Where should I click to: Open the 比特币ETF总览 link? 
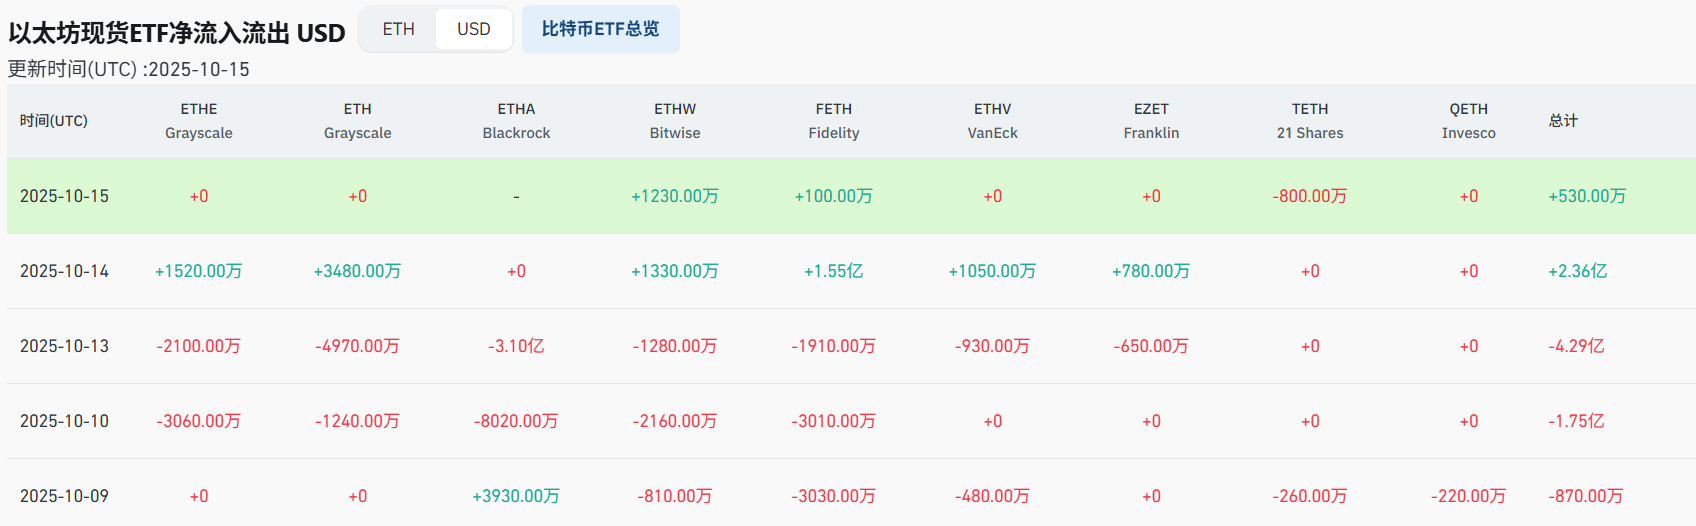600,30
